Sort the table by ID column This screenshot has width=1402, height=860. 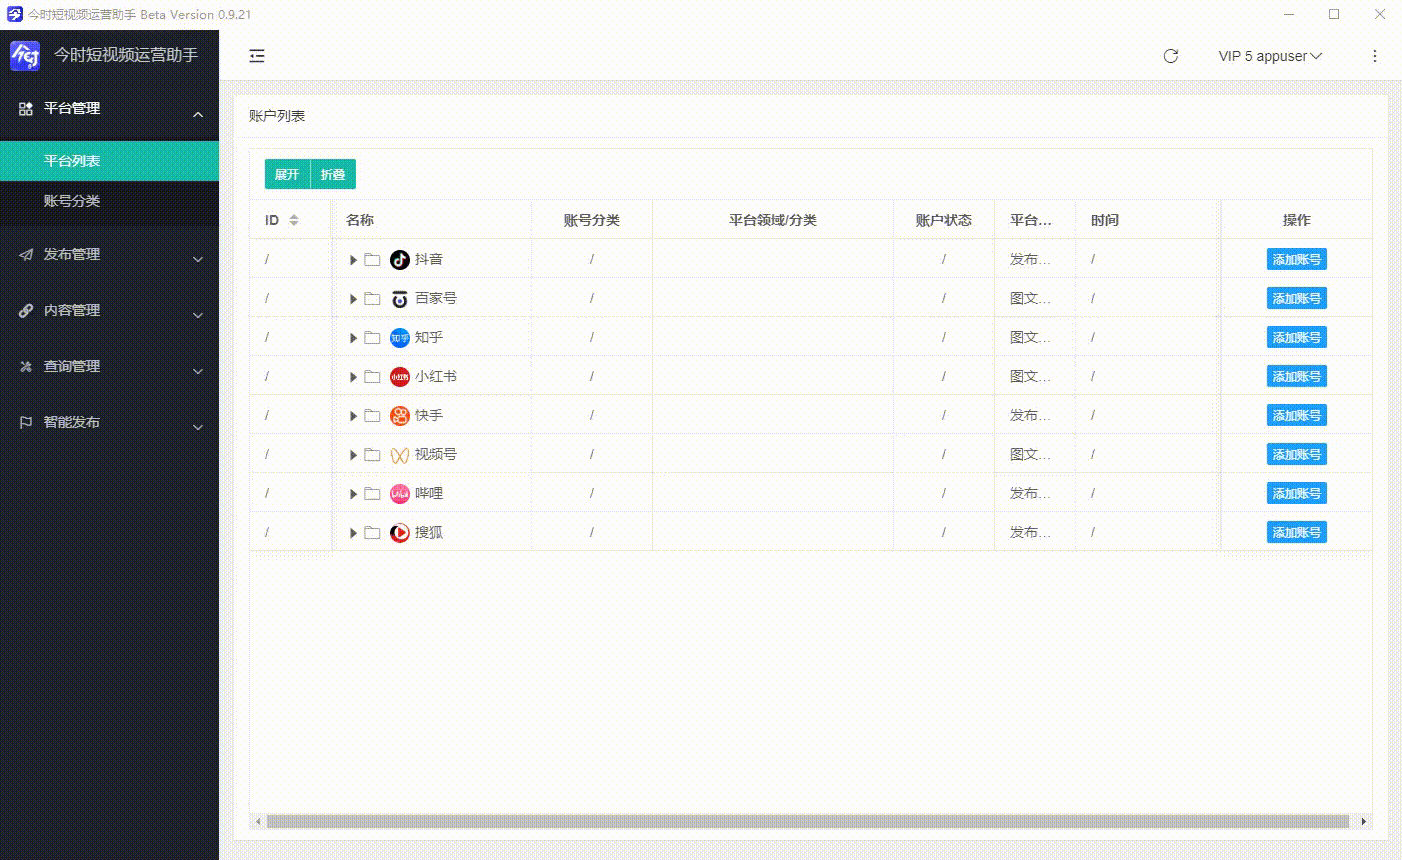294,220
